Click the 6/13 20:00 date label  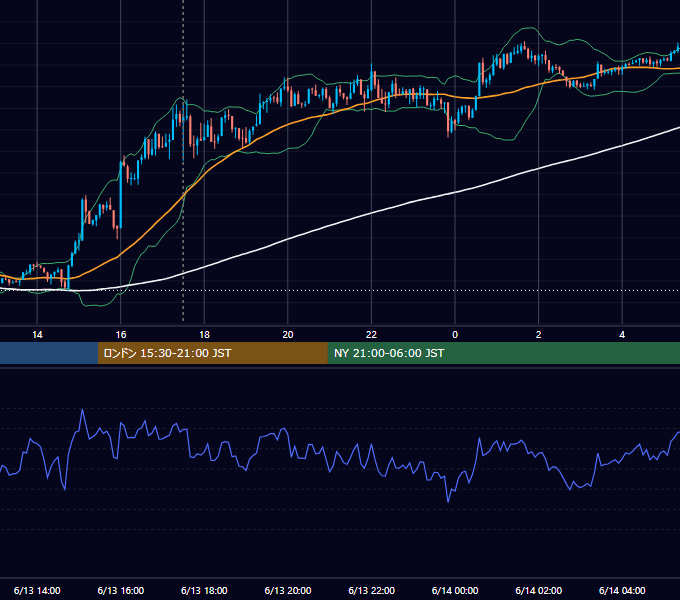pyautogui.click(x=288, y=590)
